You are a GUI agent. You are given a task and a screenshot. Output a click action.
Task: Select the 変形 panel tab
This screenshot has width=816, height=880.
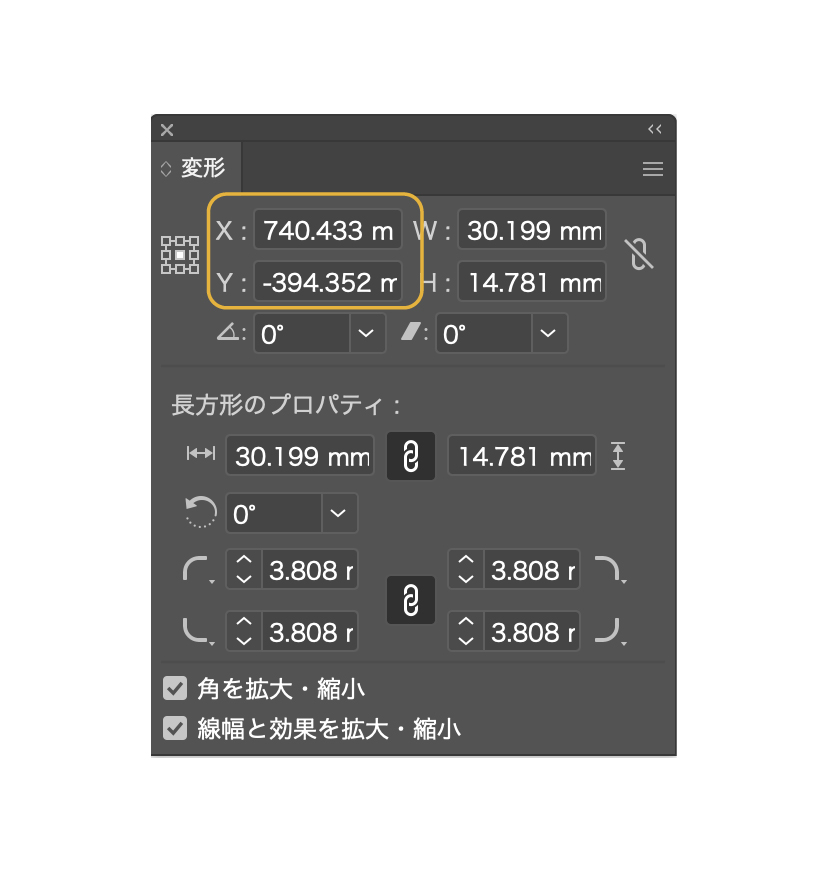[196, 168]
